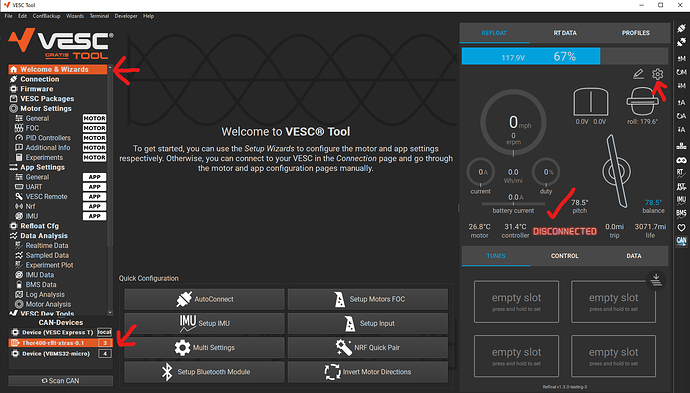690x393 pixels.
Task: Select Device (VESC Express T) CAN device
Action: point(61,332)
